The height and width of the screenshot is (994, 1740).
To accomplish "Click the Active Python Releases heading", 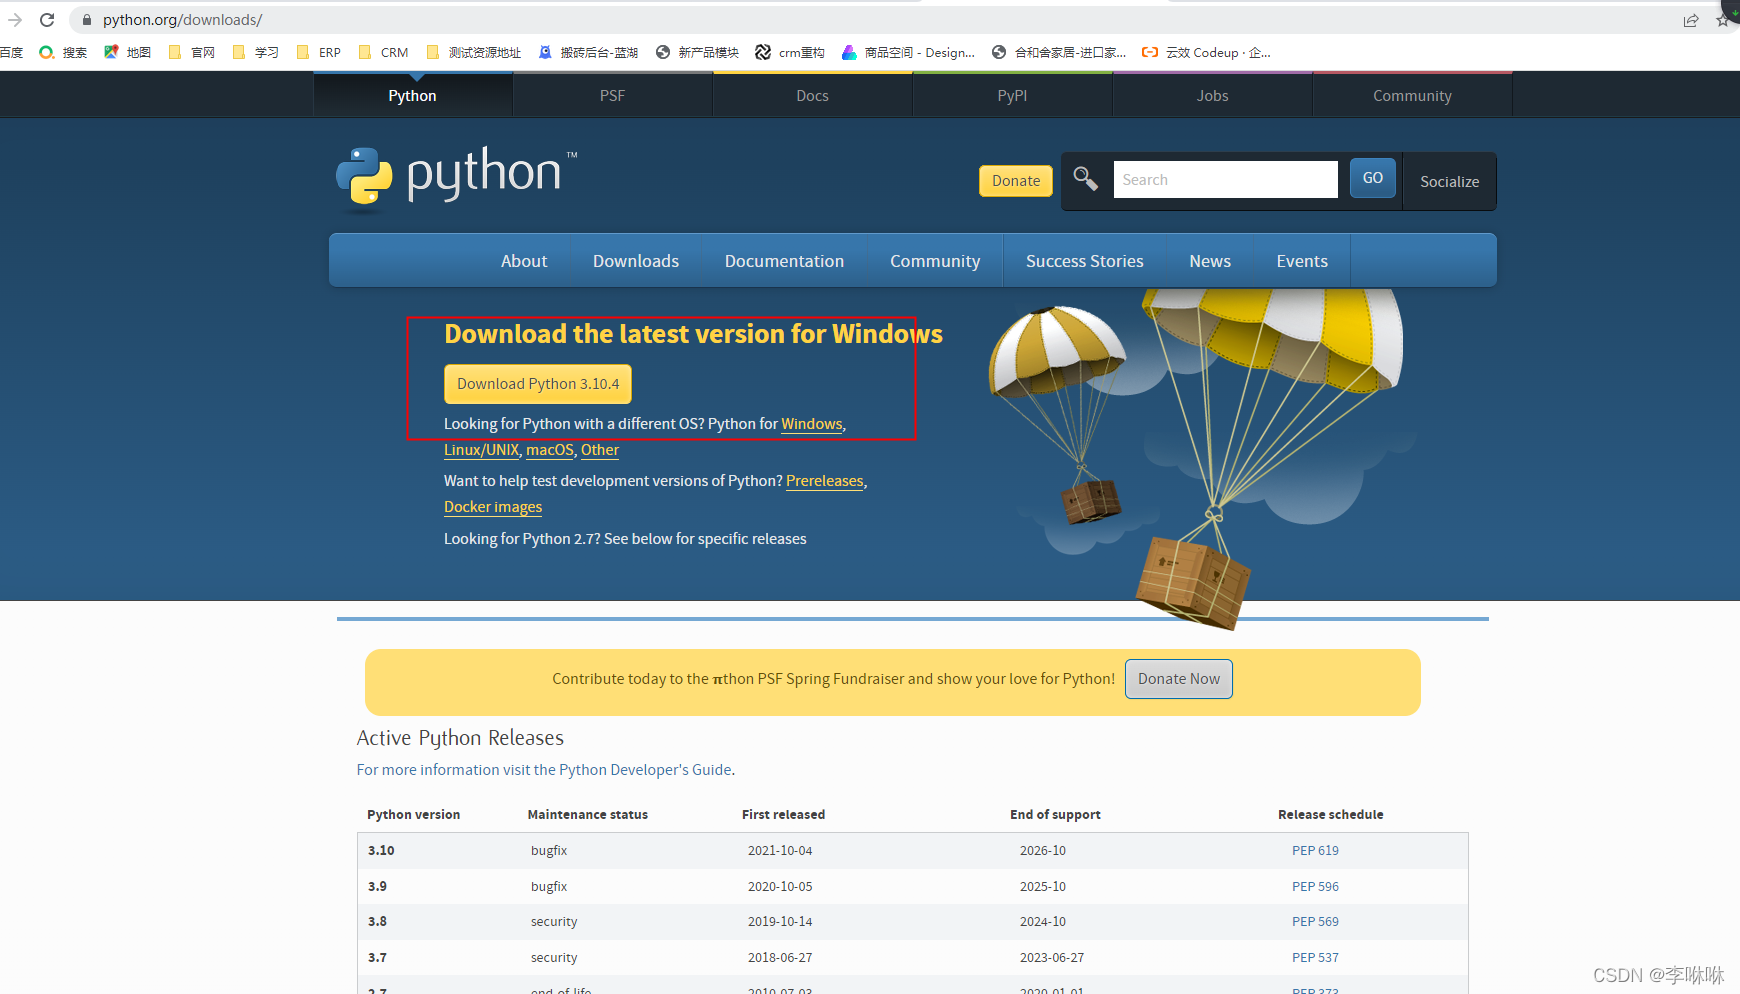I will [x=460, y=738].
